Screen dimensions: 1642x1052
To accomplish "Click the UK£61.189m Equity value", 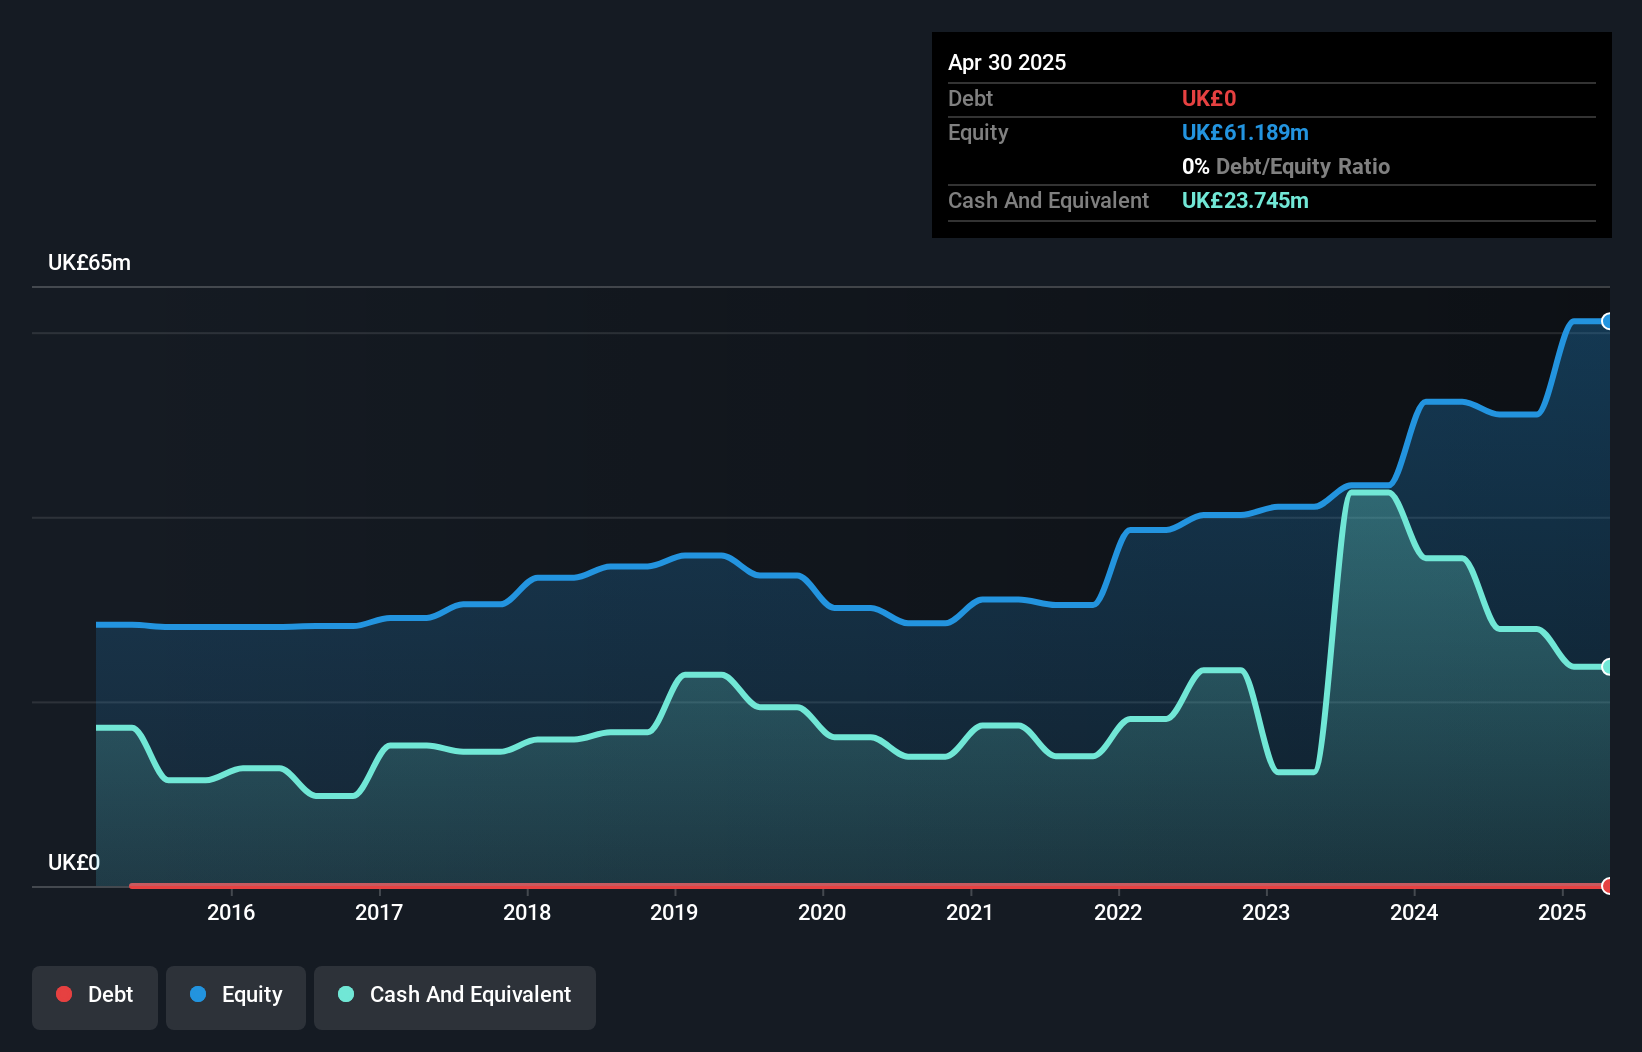I will click(1245, 132).
